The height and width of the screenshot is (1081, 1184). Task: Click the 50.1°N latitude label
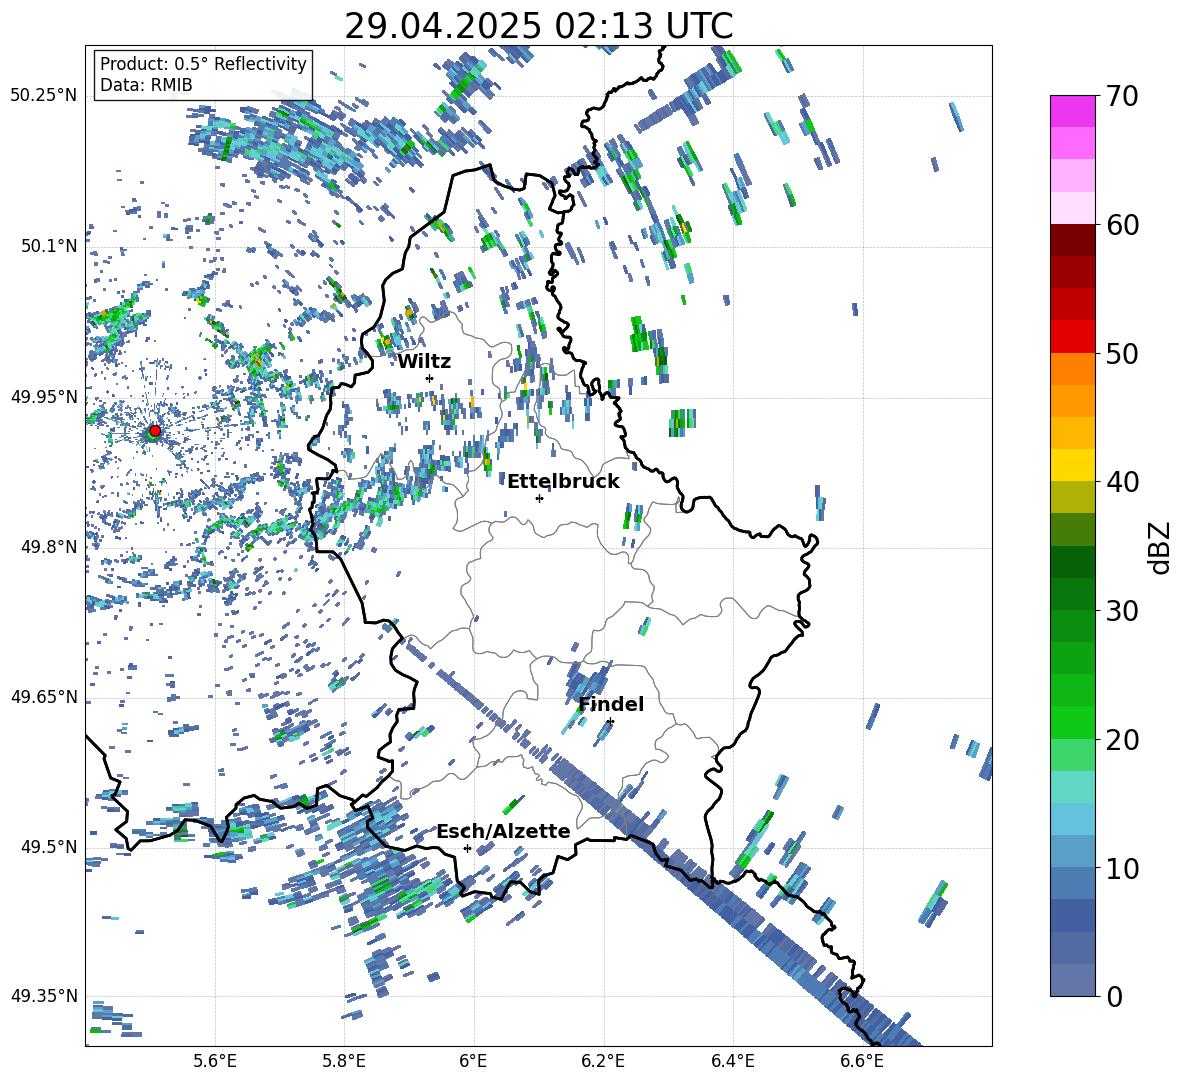[x=50, y=246]
